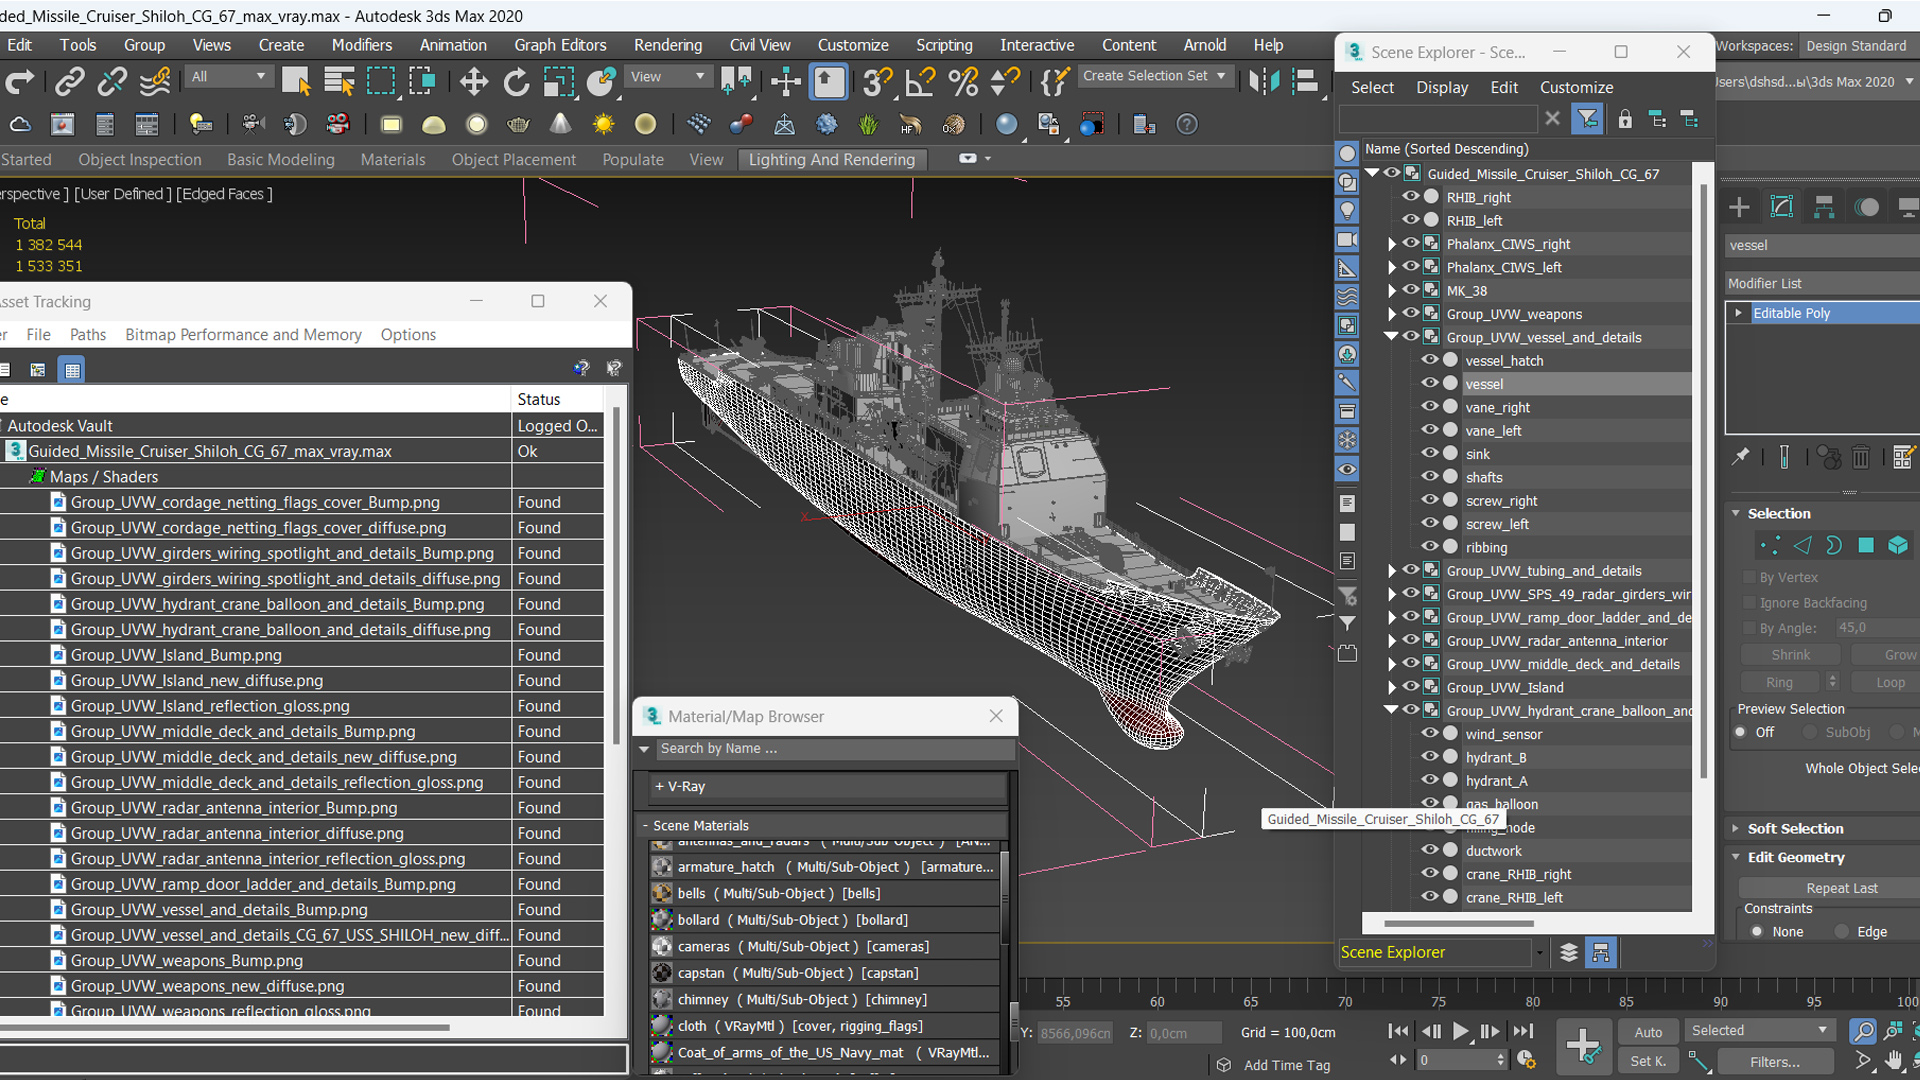This screenshot has height=1080, width=1920.
Task: Switch to the Object Inspection ribbon tab
Action: coord(140,160)
